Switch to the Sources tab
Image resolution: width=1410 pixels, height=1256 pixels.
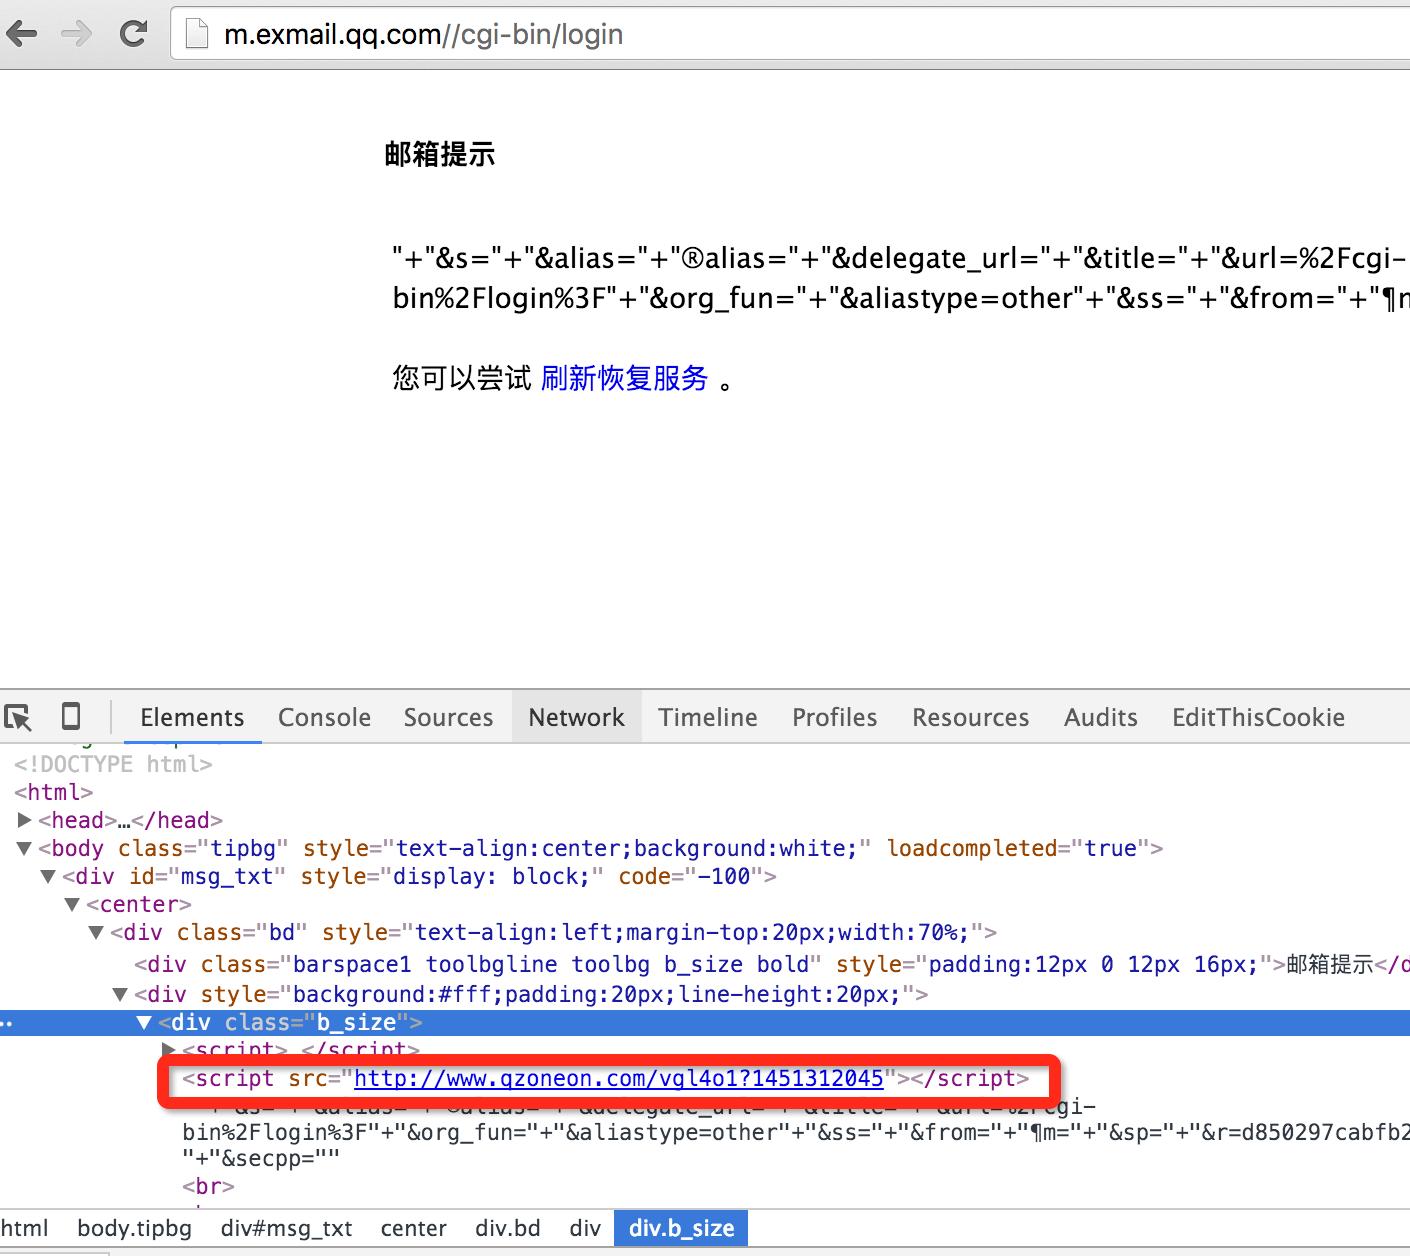pyautogui.click(x=448, y=717)
